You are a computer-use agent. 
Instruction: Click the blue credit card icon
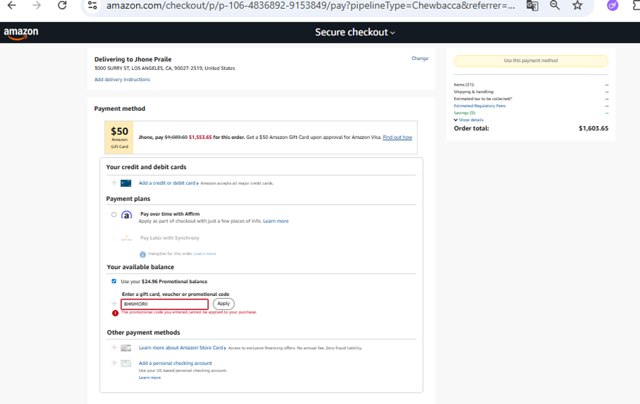[x=126, y=183]
